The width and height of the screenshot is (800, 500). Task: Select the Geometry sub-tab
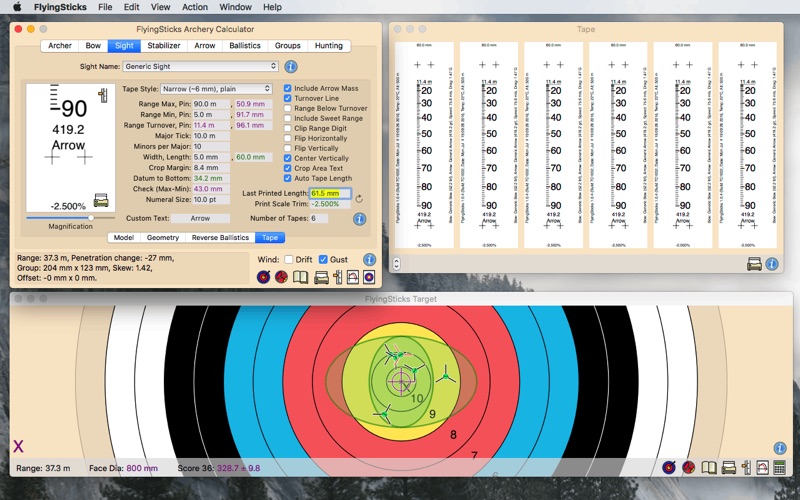(163, 238)
